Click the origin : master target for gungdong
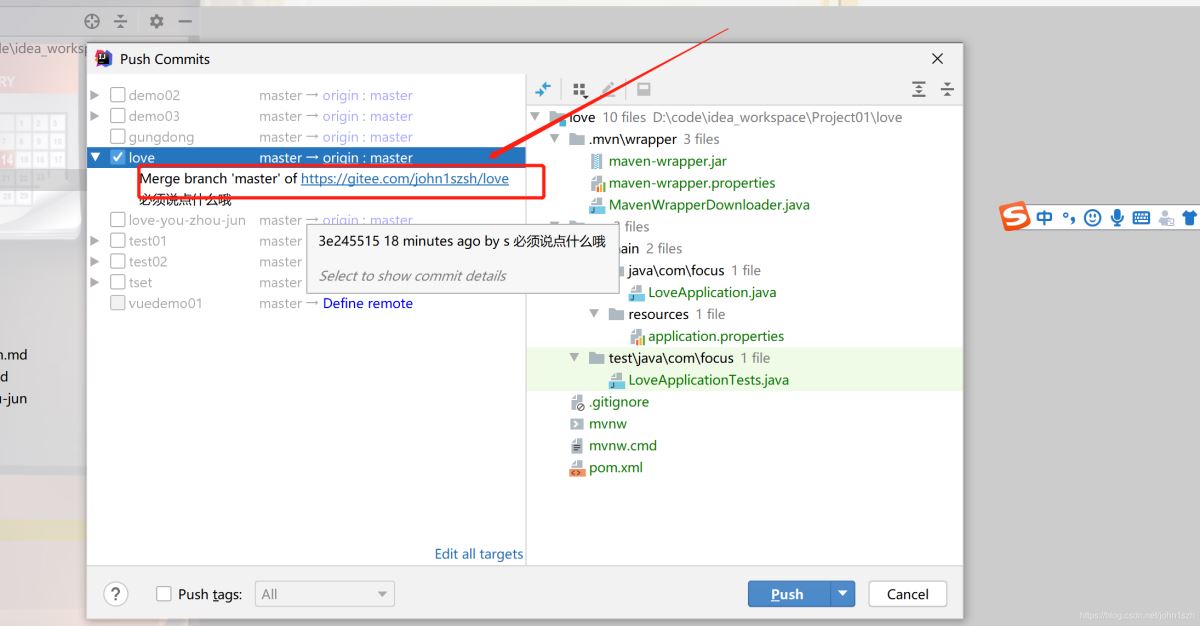This screenshot has width=1200, height=626. [367, 137]
